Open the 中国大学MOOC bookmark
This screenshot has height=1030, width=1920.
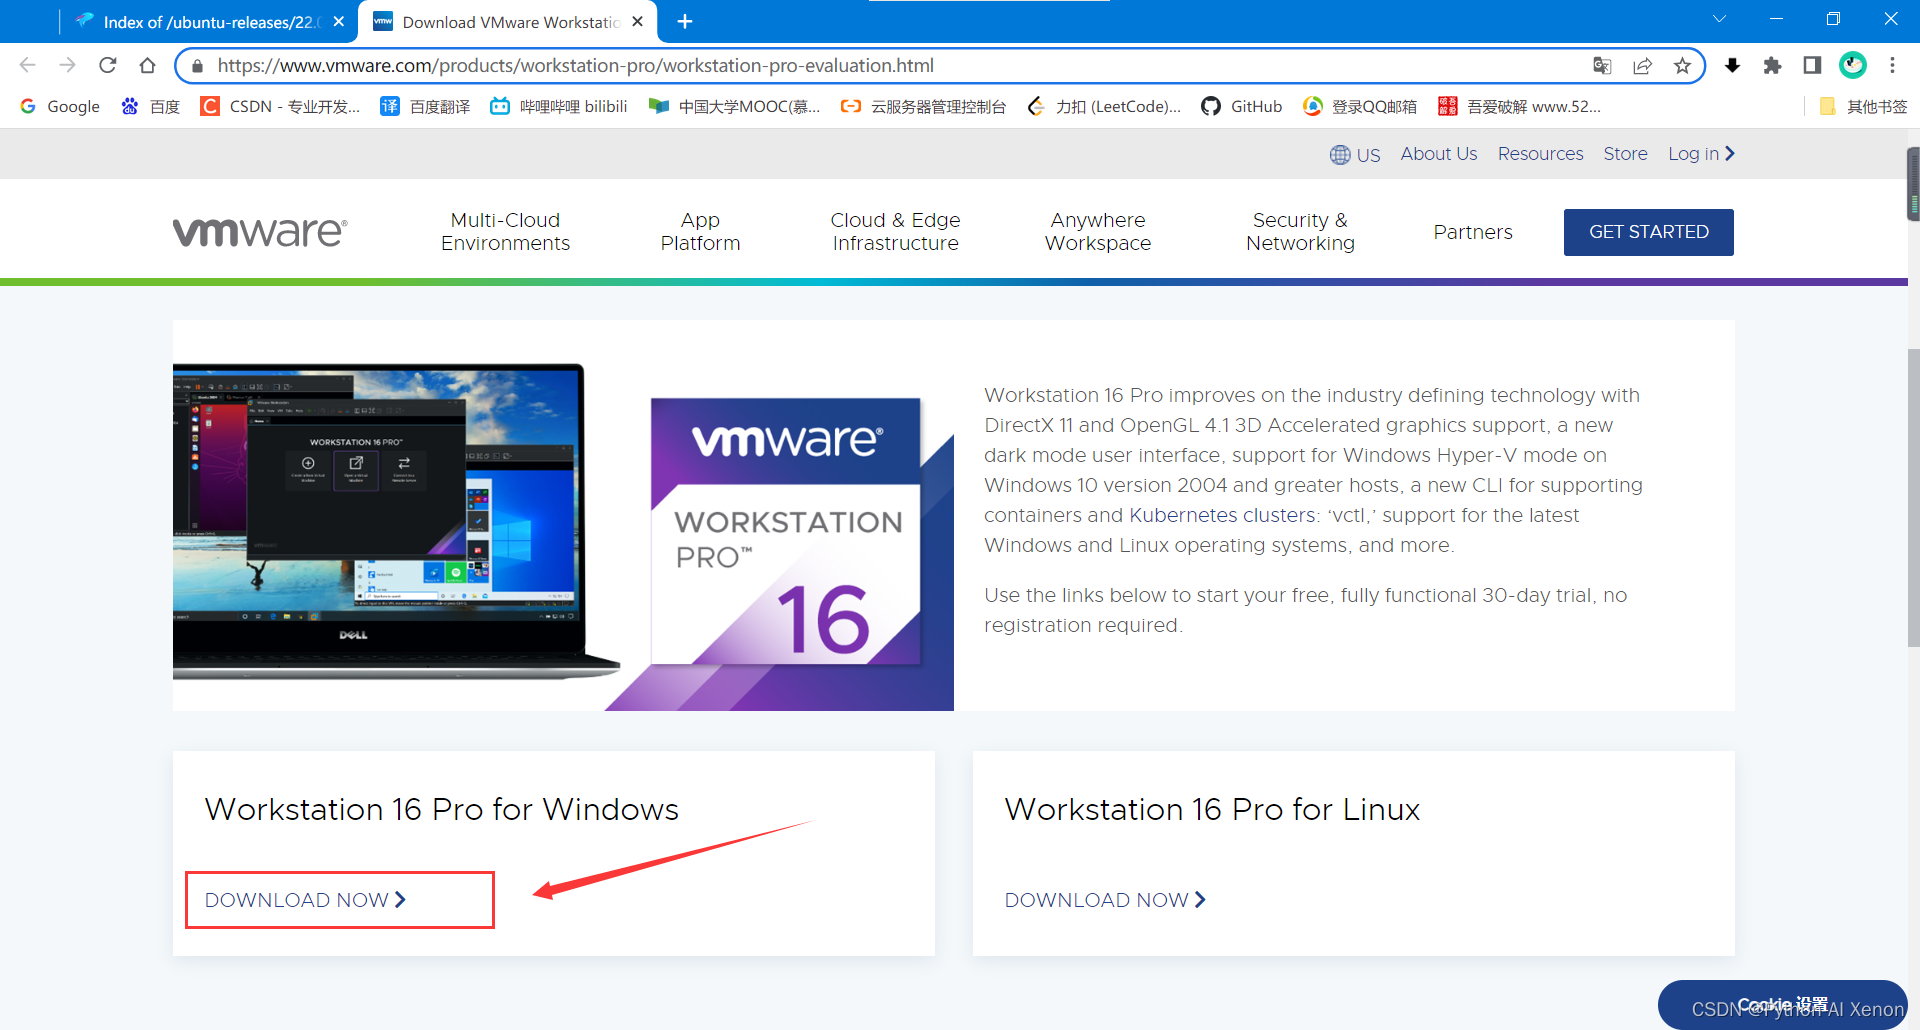[x=734, y=107]
